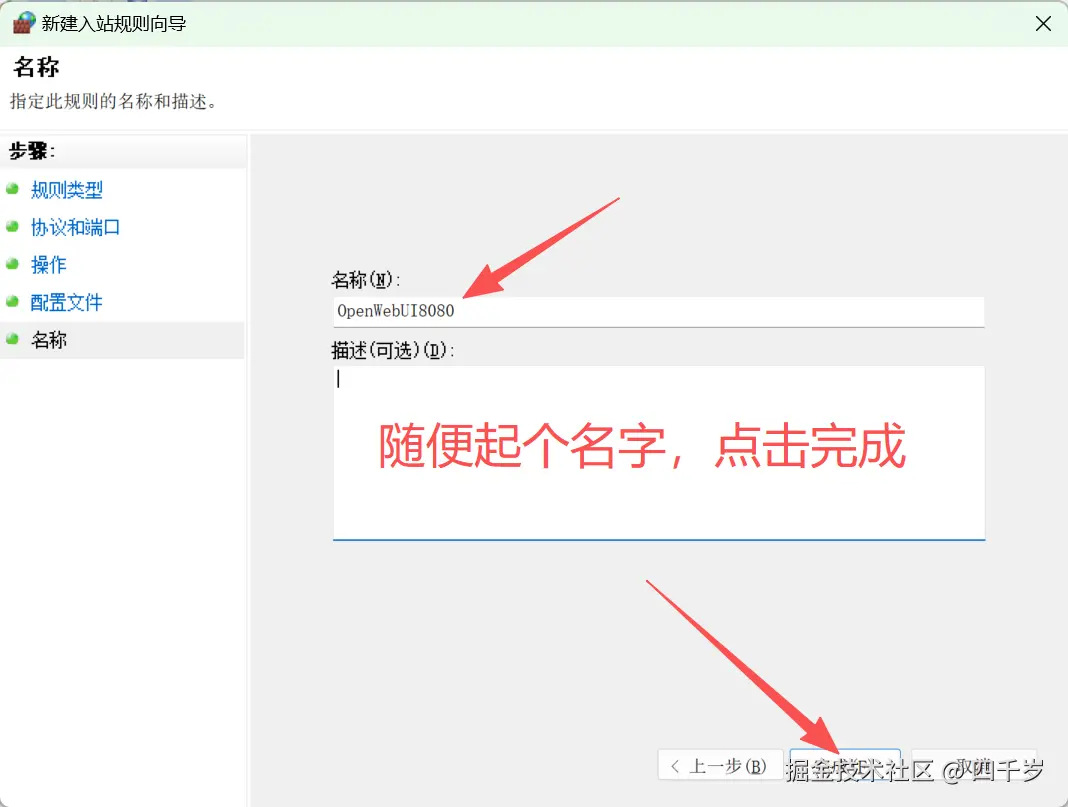Place cursor on the OpenWebUI8080 text
This screenshot has width=1068, height=807.
click(x=395, y=311)
